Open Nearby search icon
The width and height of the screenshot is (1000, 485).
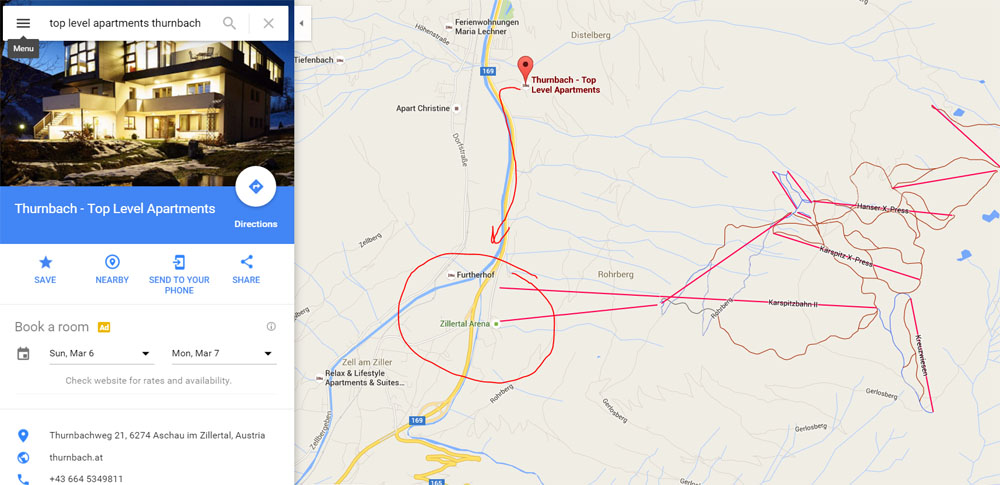pos(112,262)
